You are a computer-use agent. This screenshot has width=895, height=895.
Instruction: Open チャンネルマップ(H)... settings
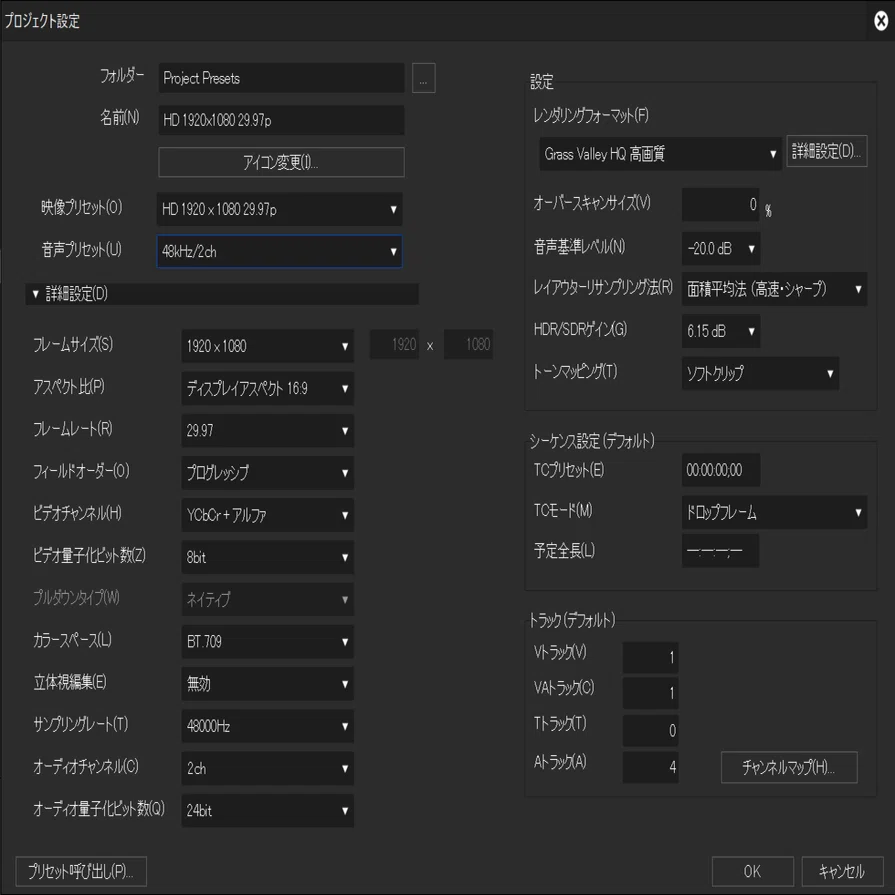click(789, 767)
